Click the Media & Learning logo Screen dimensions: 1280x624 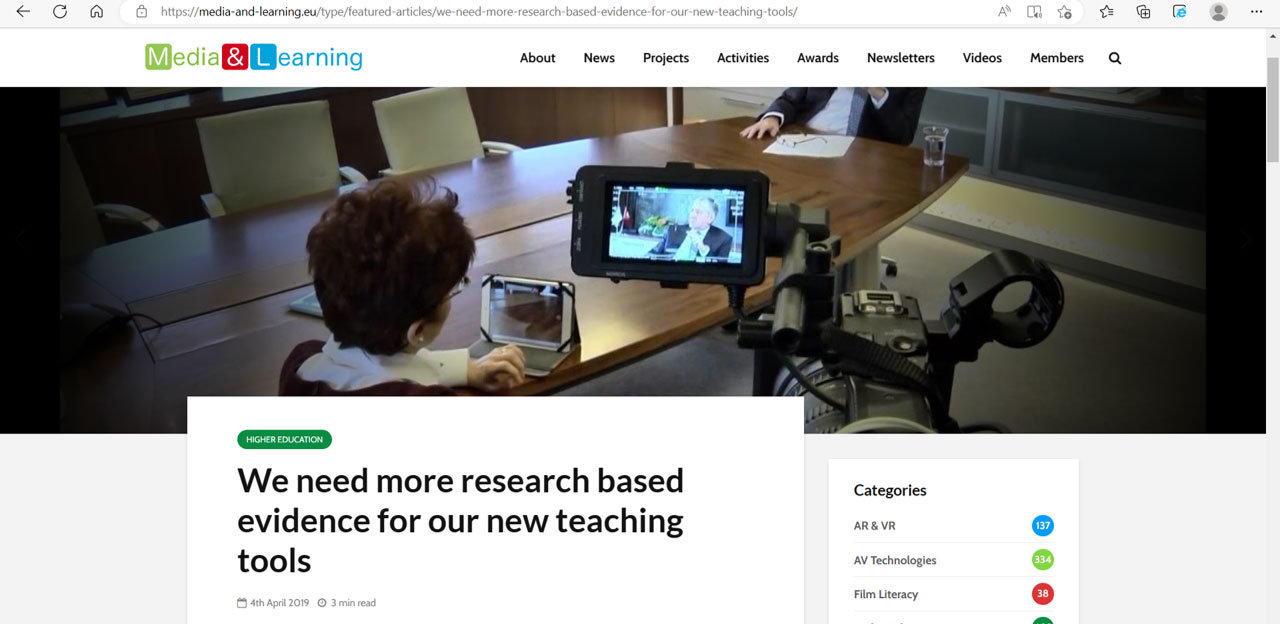point(254,57)
